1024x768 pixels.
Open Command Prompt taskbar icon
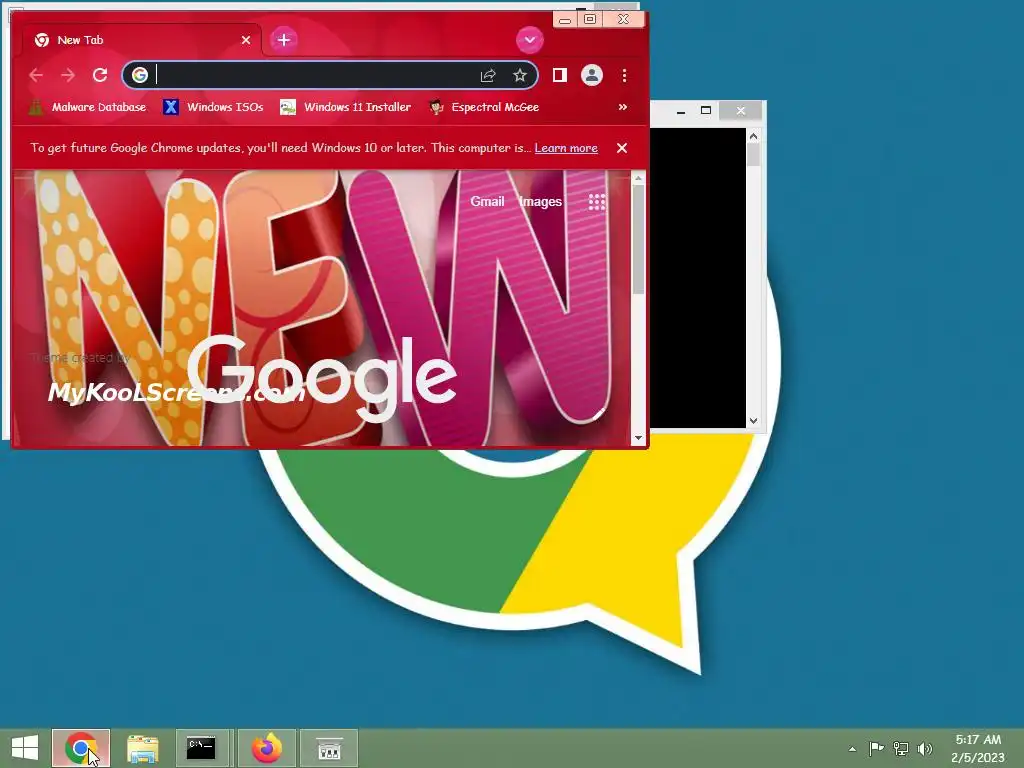[x=201, y=748]
